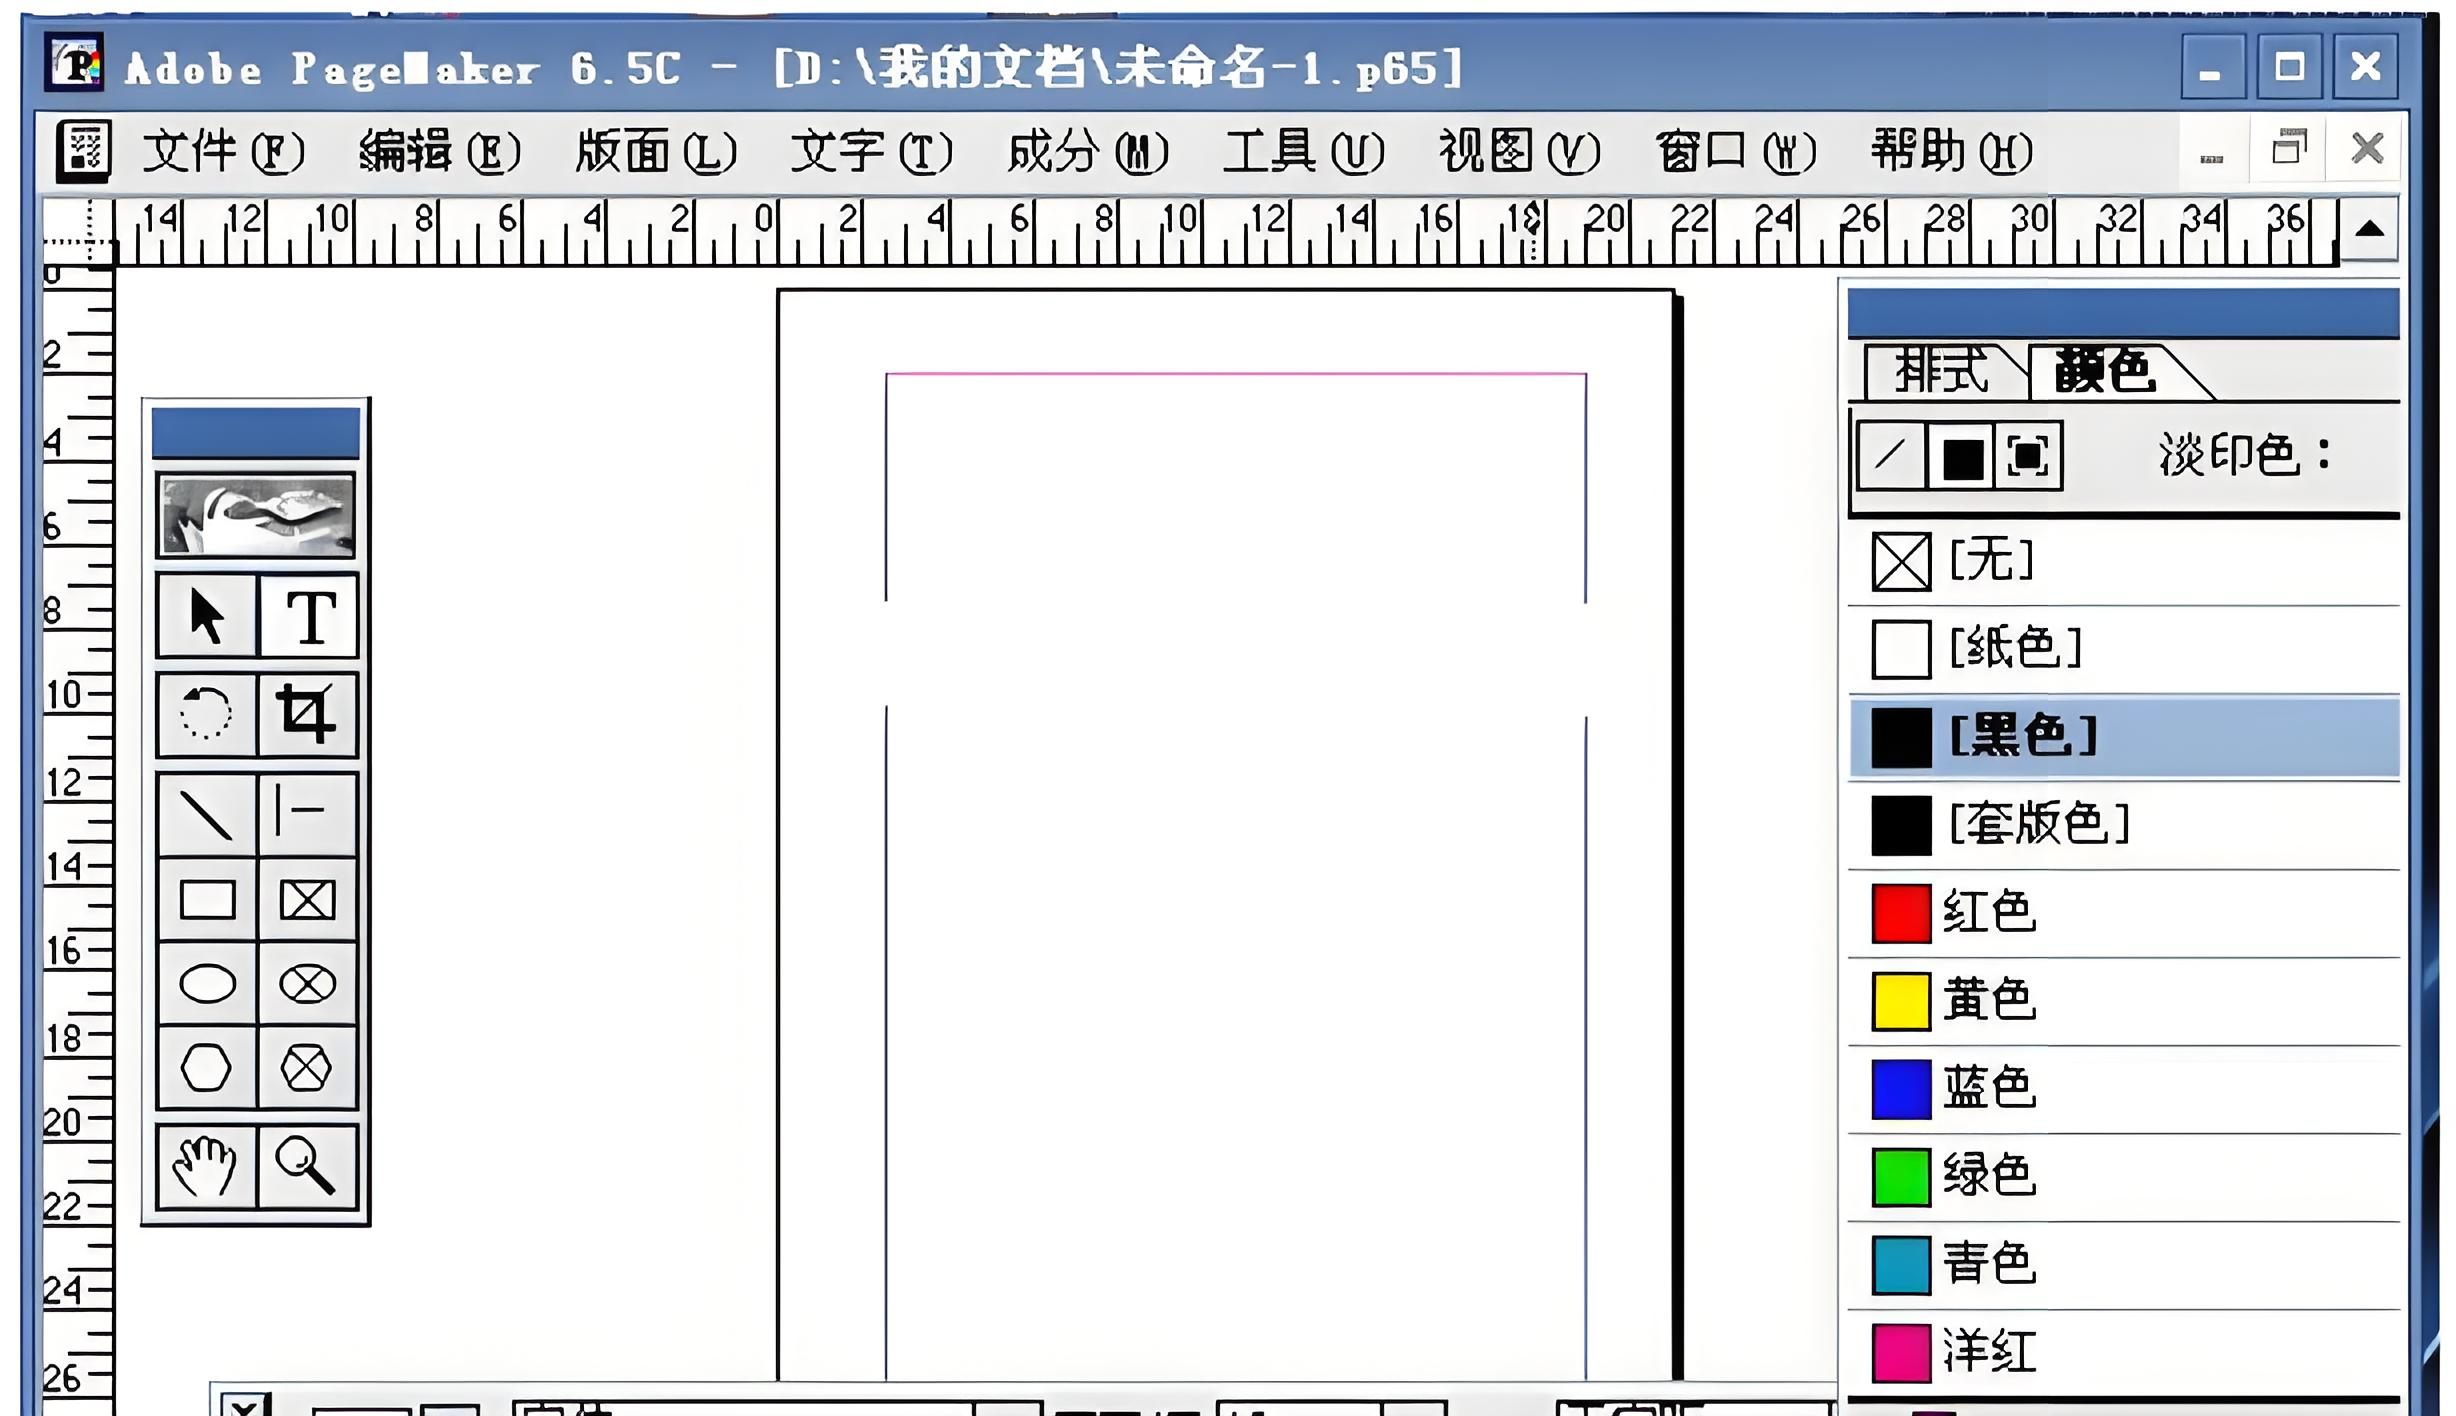2456x1416 pixels.
Task: Select the Pointer tool in toolbox
Action: tap(207, 616)
